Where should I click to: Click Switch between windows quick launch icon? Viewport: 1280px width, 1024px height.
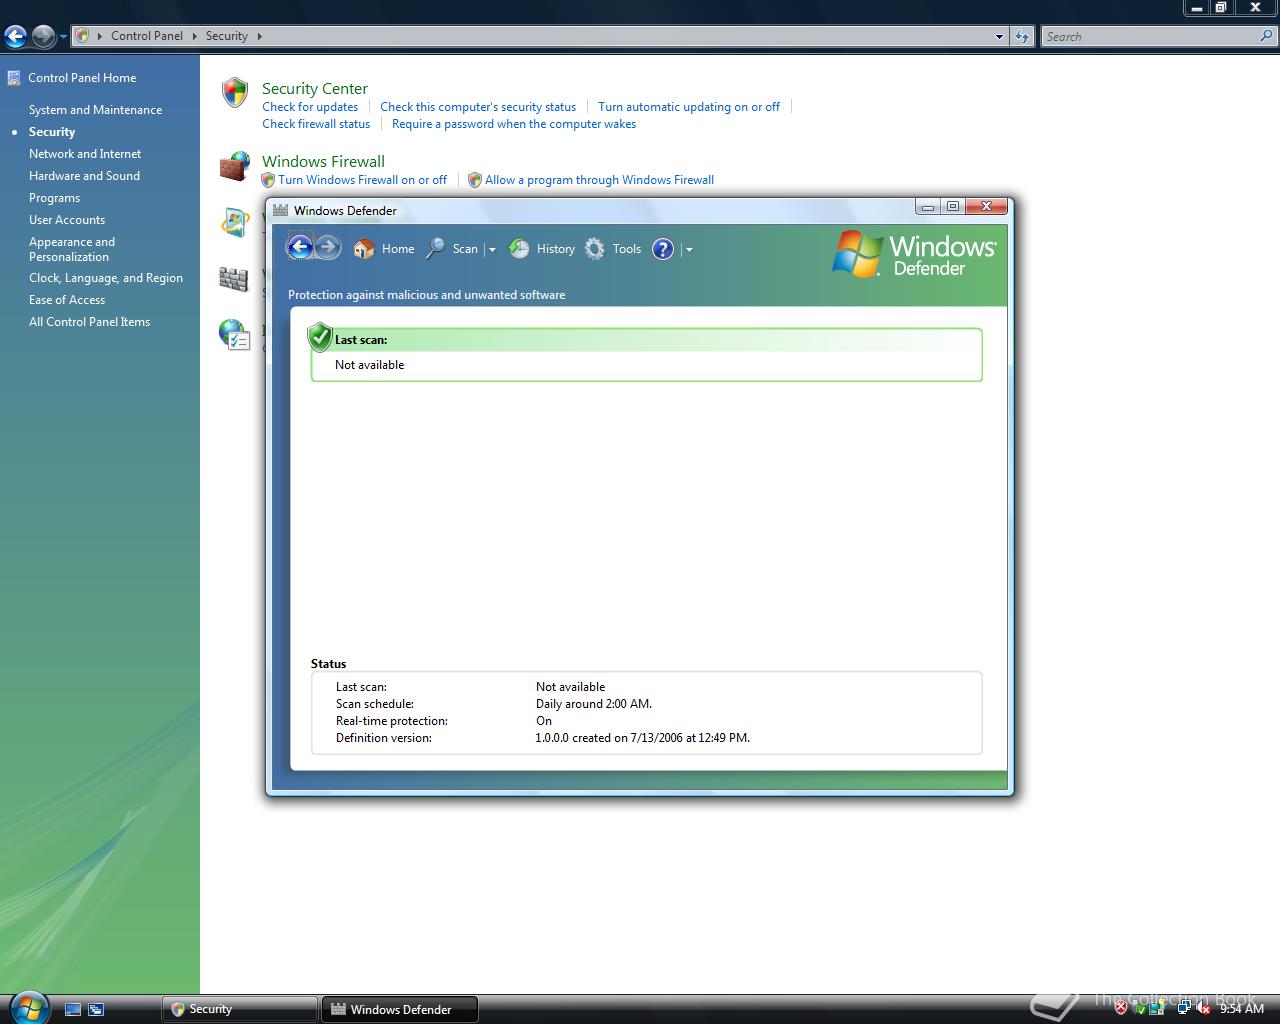click(96, 1010)
